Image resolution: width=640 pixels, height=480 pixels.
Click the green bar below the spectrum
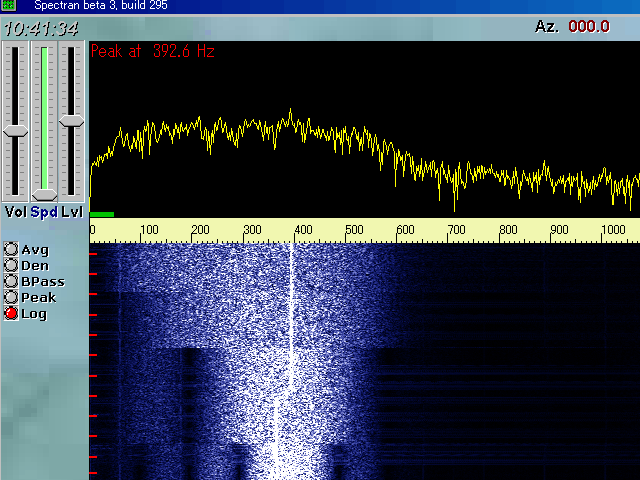pyautogui.click(x=101, y=214)
